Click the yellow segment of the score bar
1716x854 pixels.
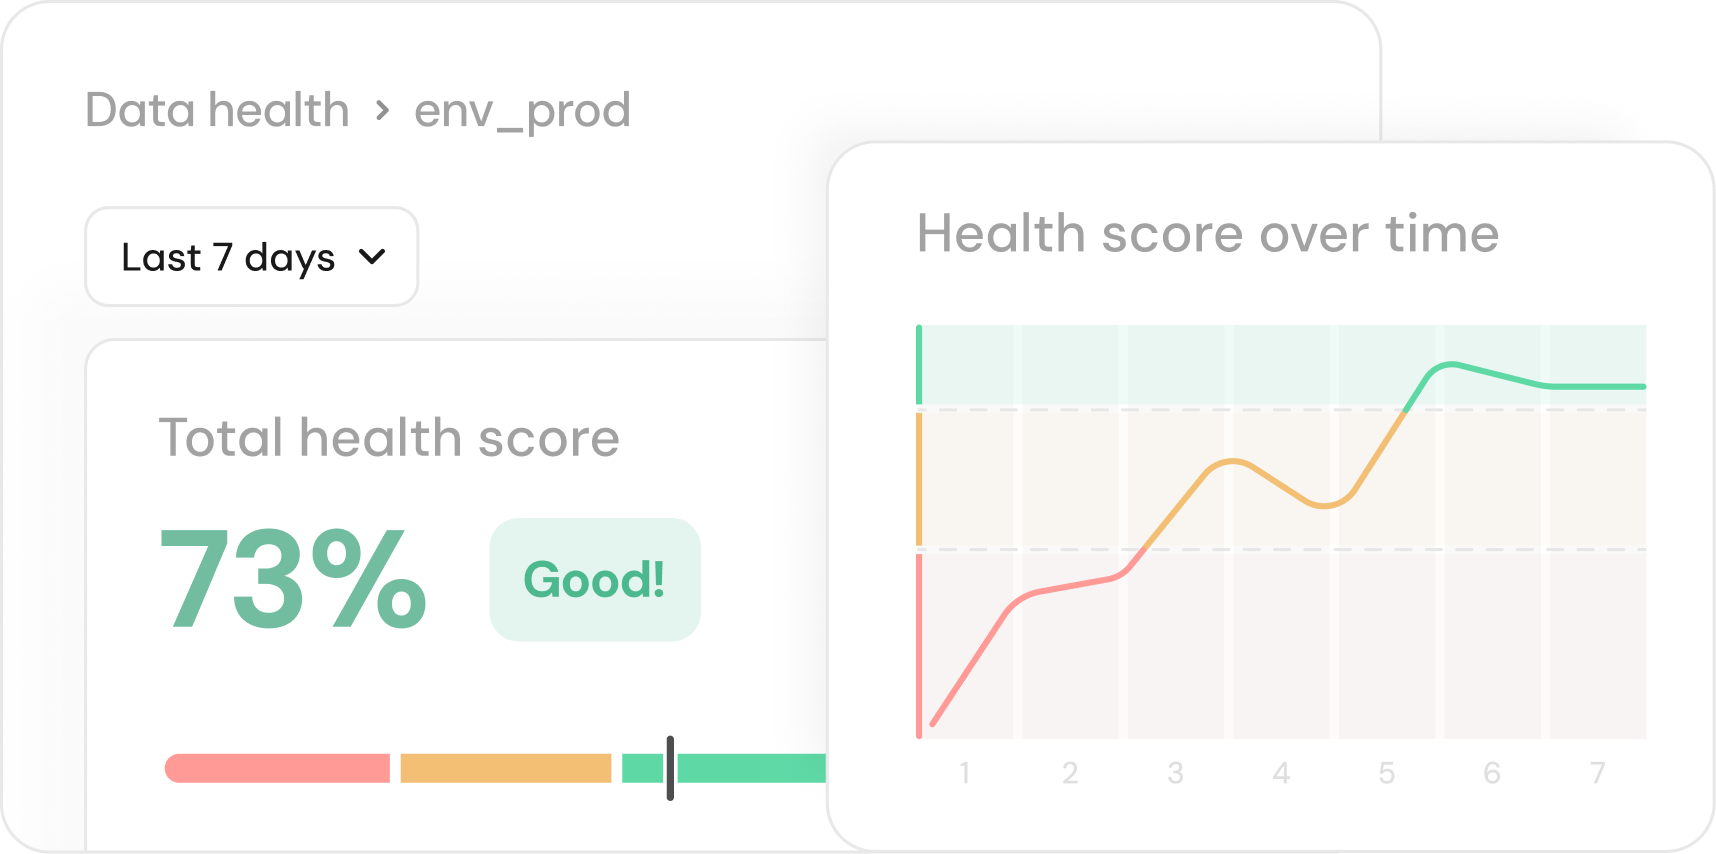[505, 766]
